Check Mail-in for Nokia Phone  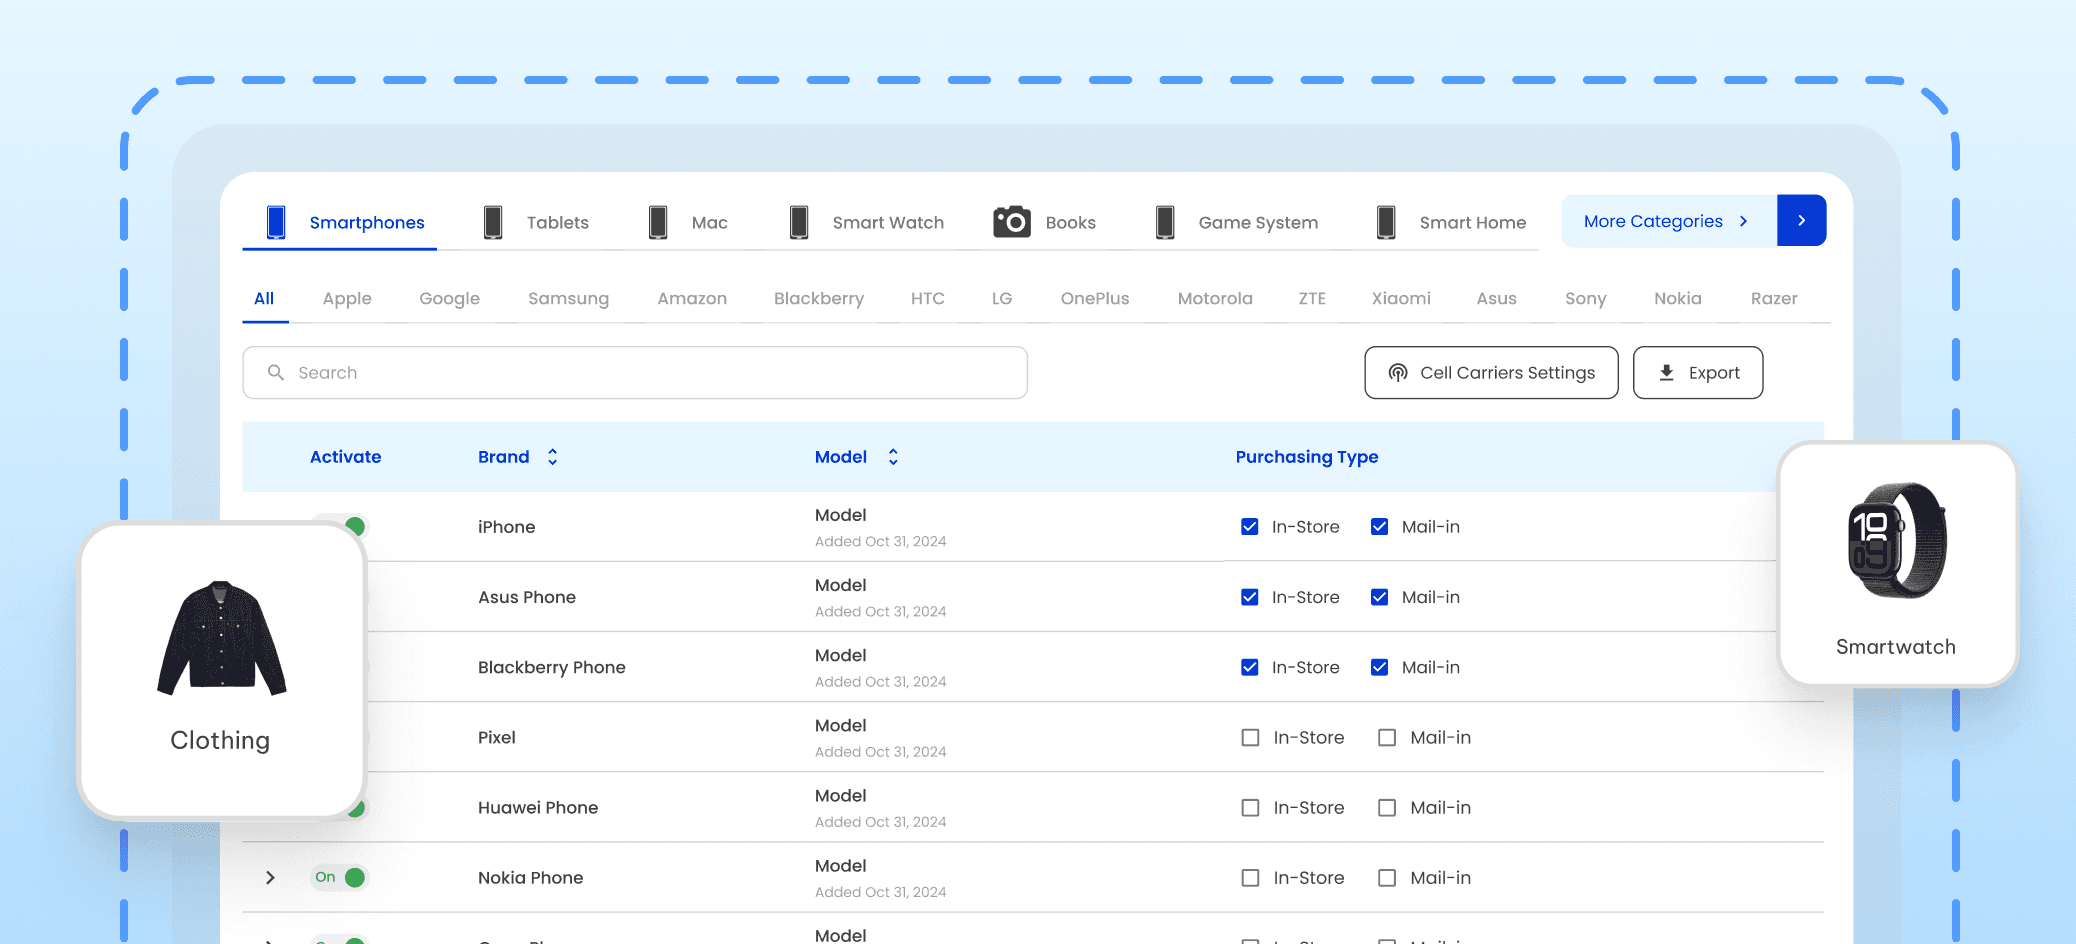pyautogui.click(x=1387, y=877)
